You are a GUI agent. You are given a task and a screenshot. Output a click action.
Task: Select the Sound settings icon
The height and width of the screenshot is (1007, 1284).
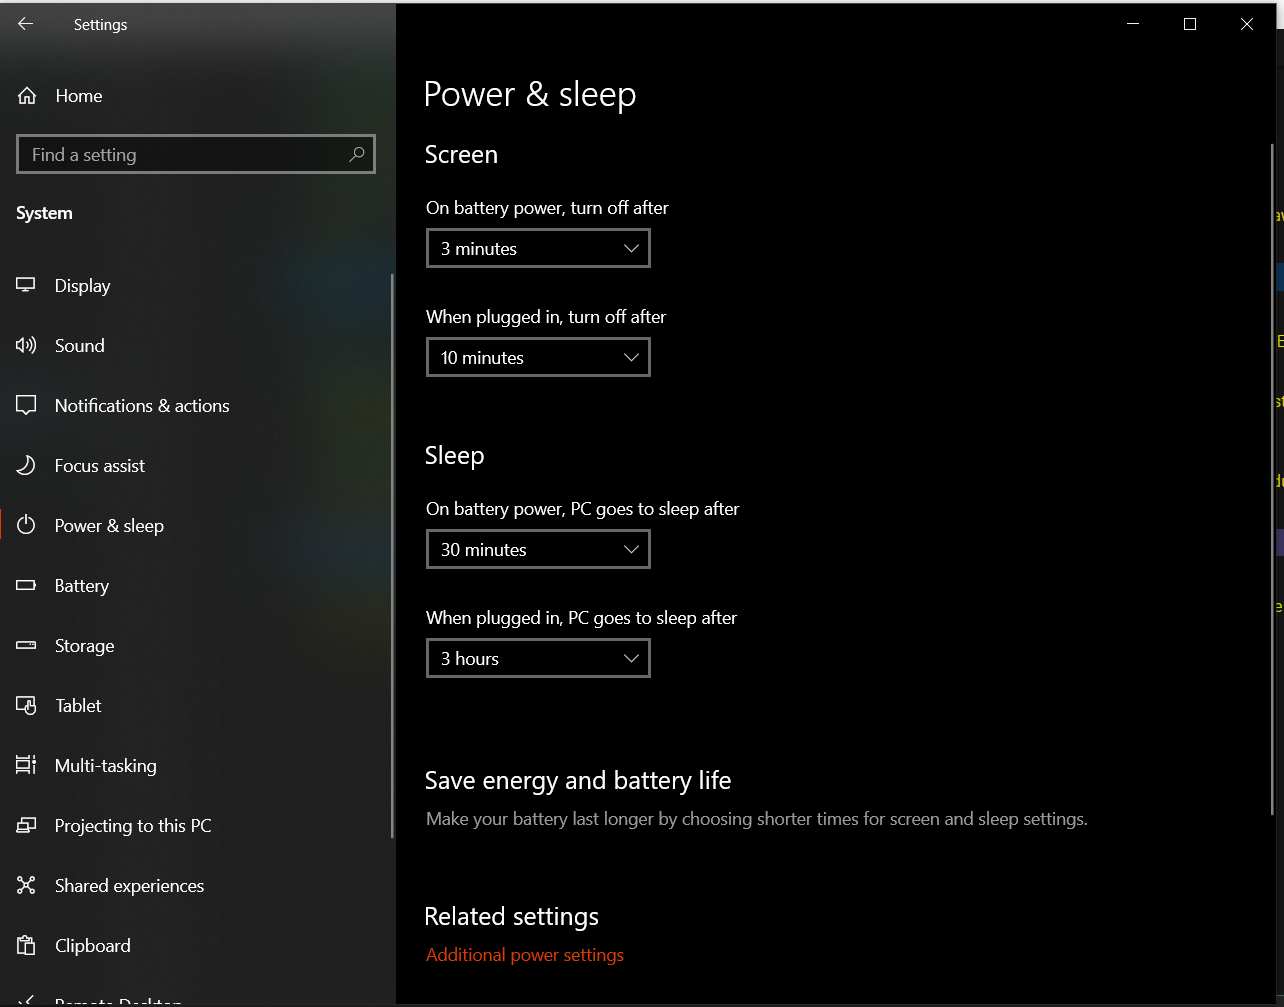(x=24, y=345)
